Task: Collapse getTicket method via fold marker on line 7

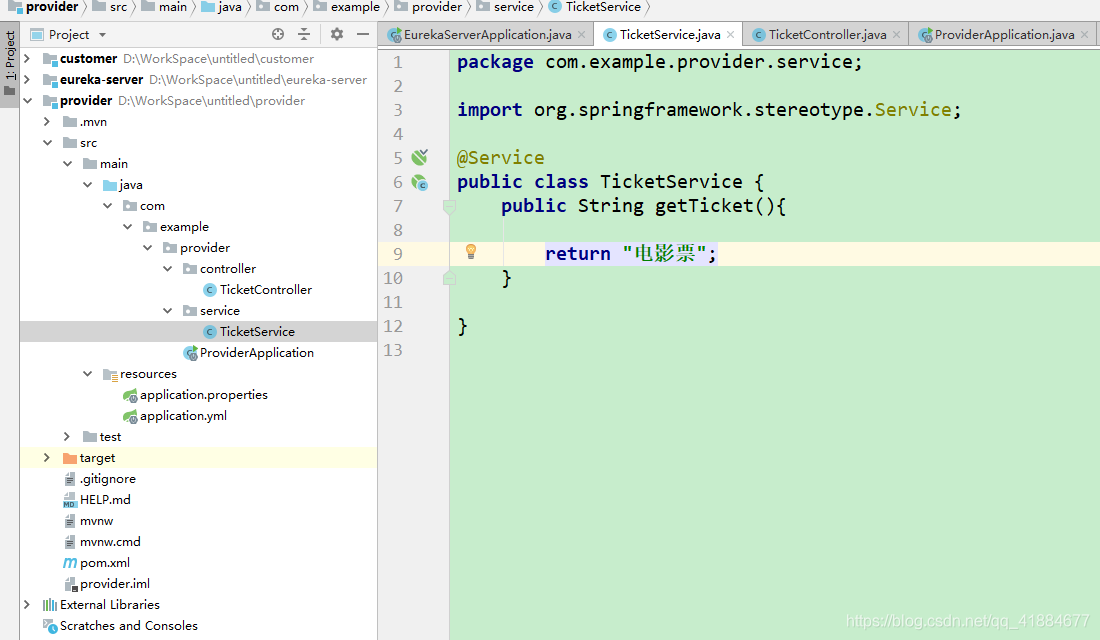Action: point(449,206)
